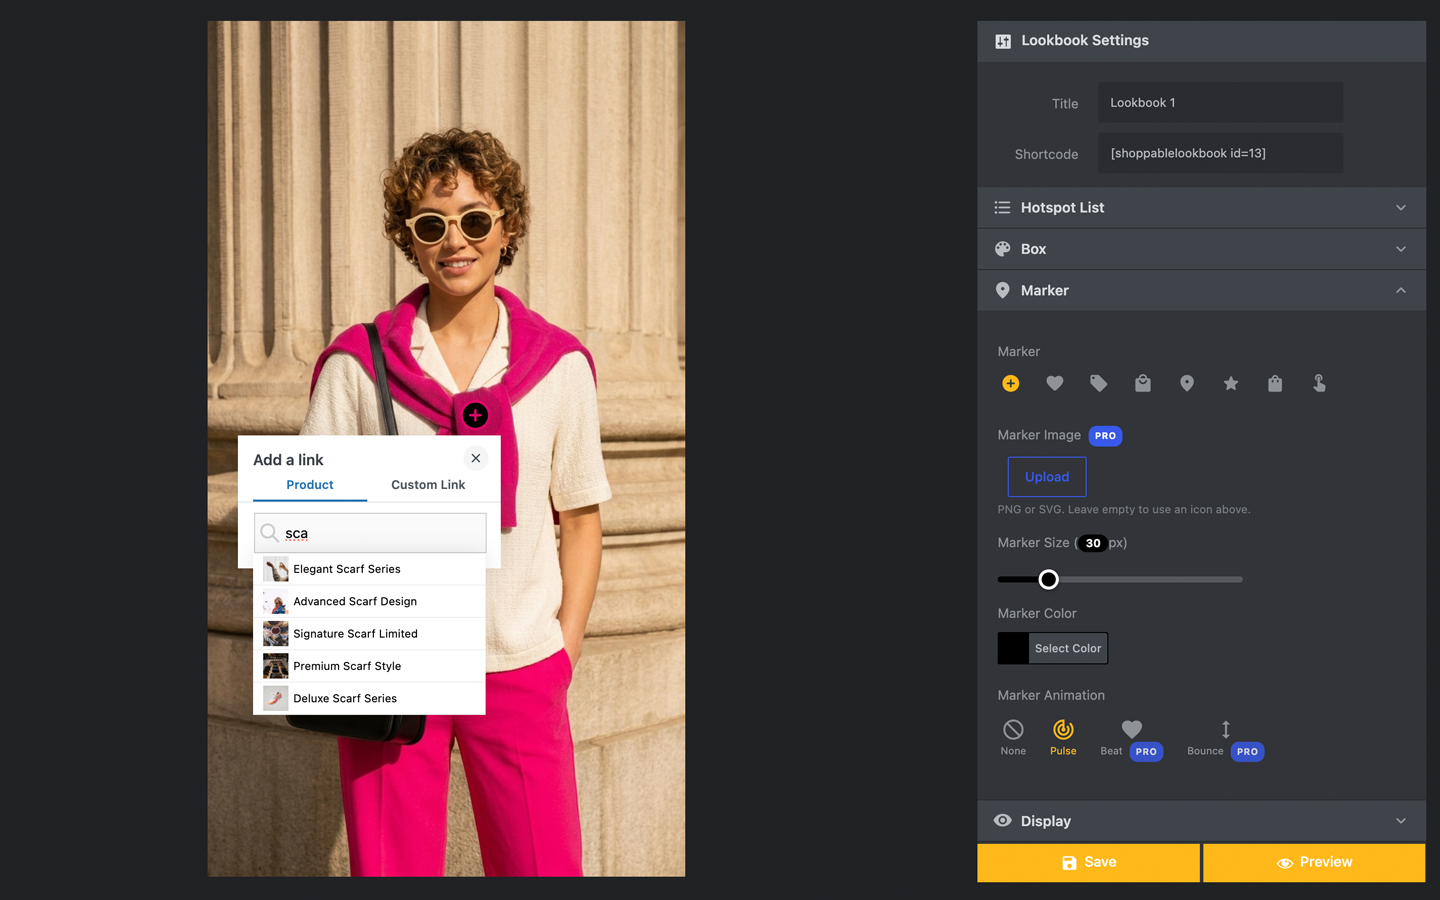Screen dimensions: 1440x900
Task: Select the Bounce animation option
Action: tap(1225, 738)
